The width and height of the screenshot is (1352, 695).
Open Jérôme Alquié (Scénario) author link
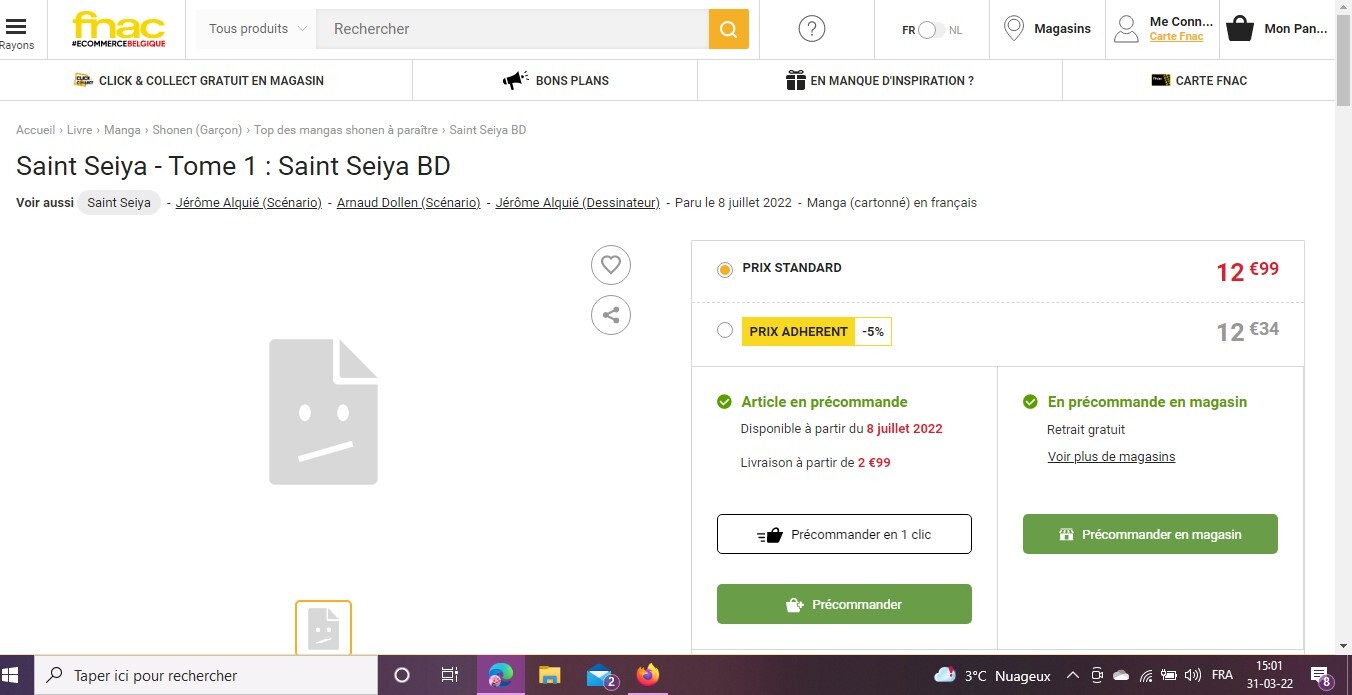click(249, 202)
